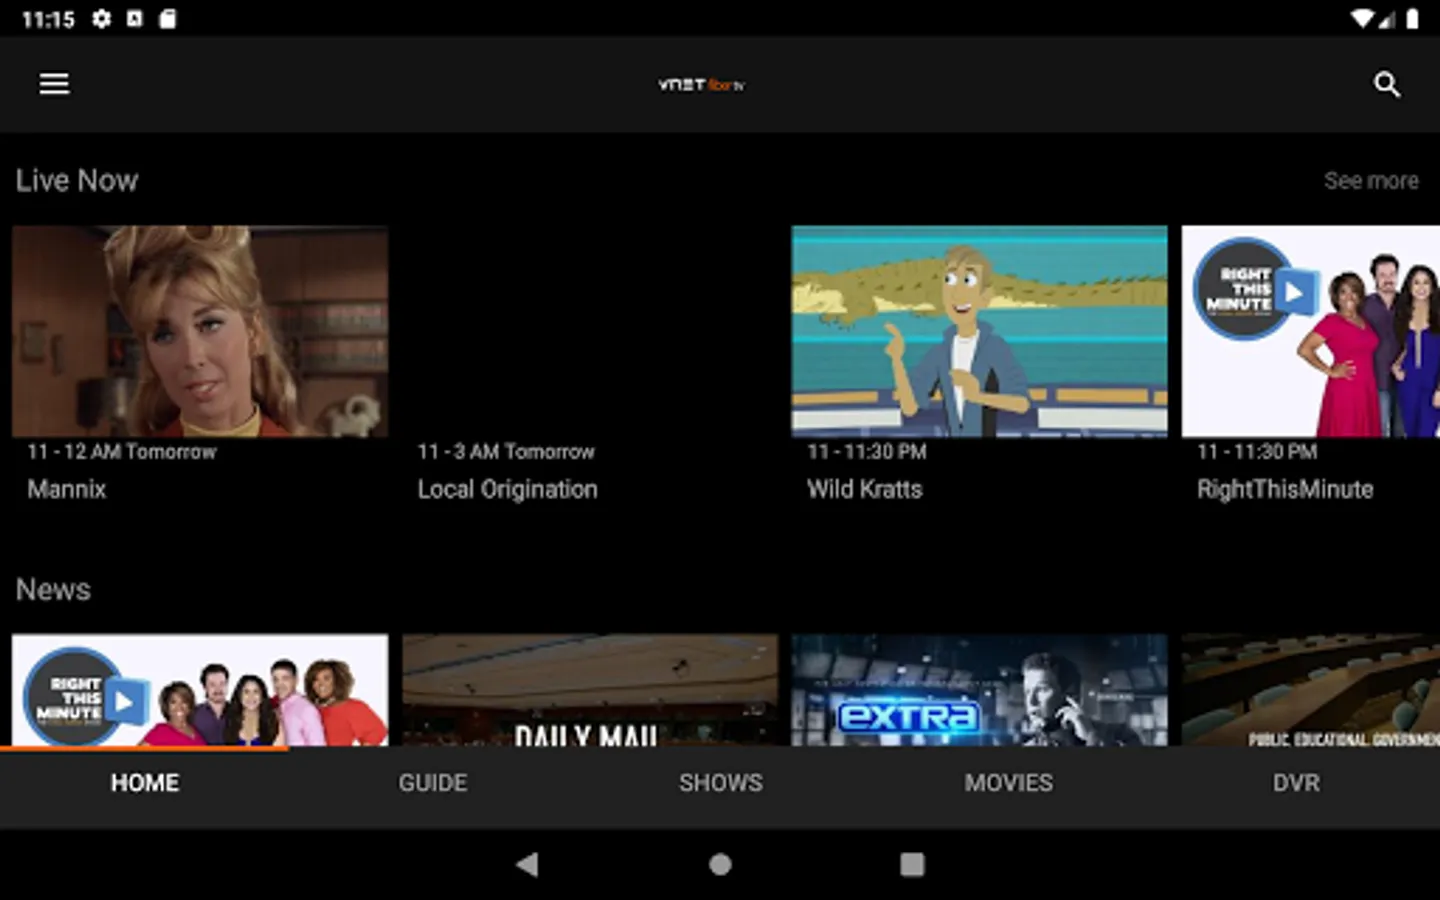Open the Daily Mail news thumbnail
The image size is (1440, 900).
pyautogui.click(x=590, y=690)
